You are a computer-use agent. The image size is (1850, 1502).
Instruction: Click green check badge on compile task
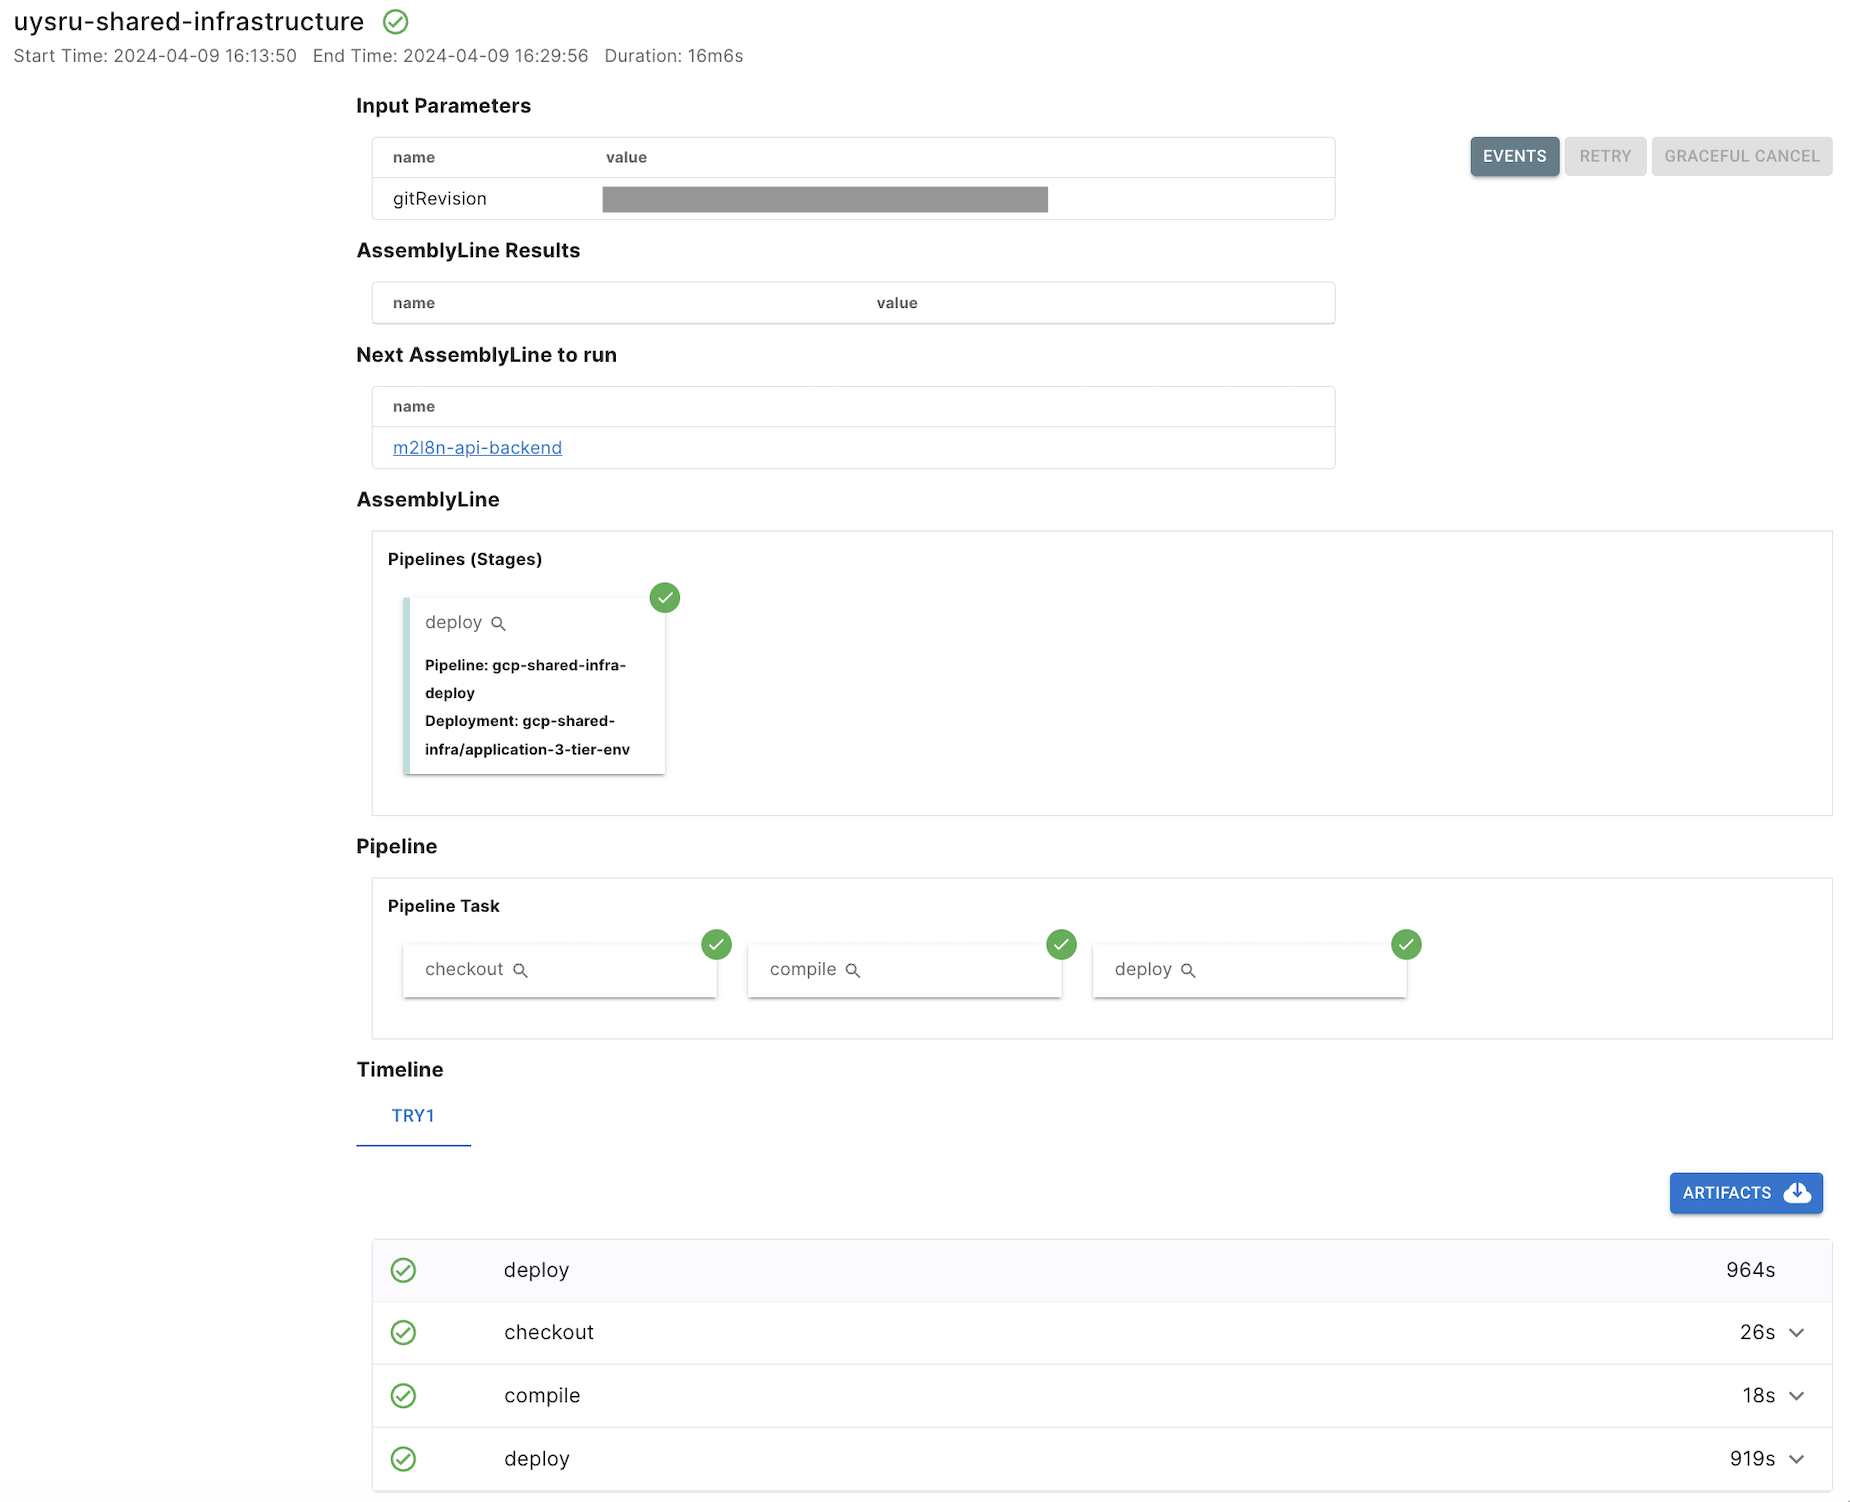(x=1061, y=945)
